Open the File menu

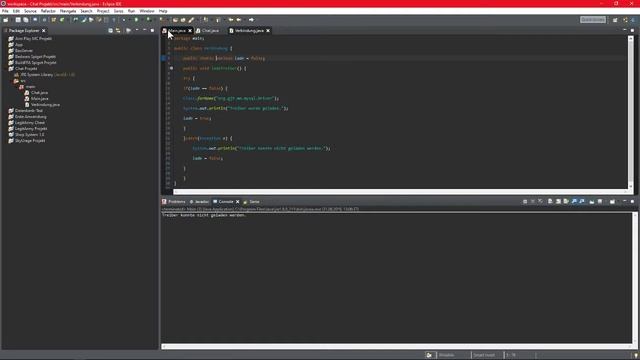coord(5,11)
